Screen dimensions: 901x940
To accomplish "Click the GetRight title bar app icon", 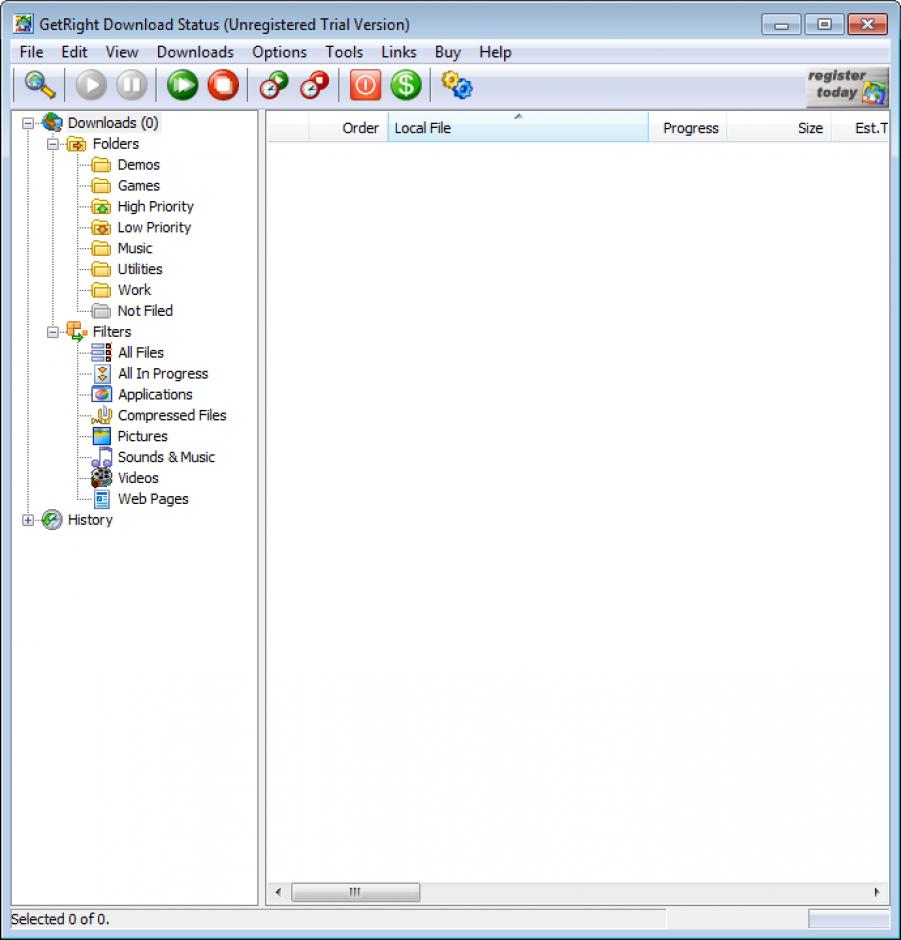I will point(23,24).
